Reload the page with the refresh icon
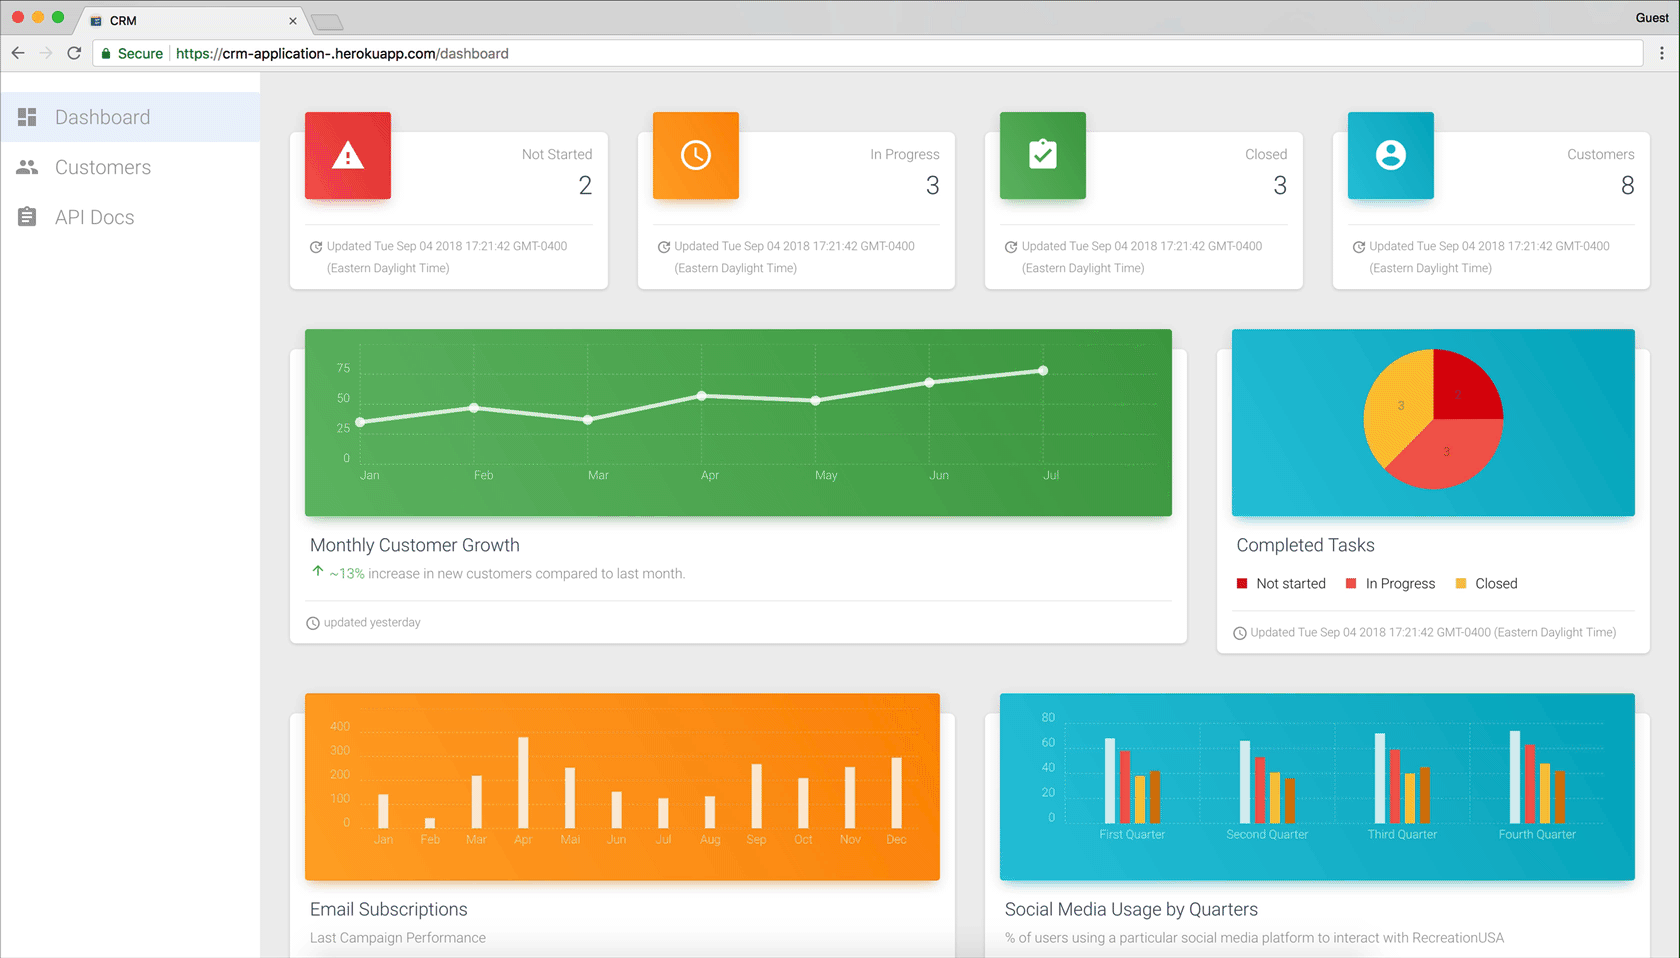Viewport: 1680px width, 958px height. 74,53
